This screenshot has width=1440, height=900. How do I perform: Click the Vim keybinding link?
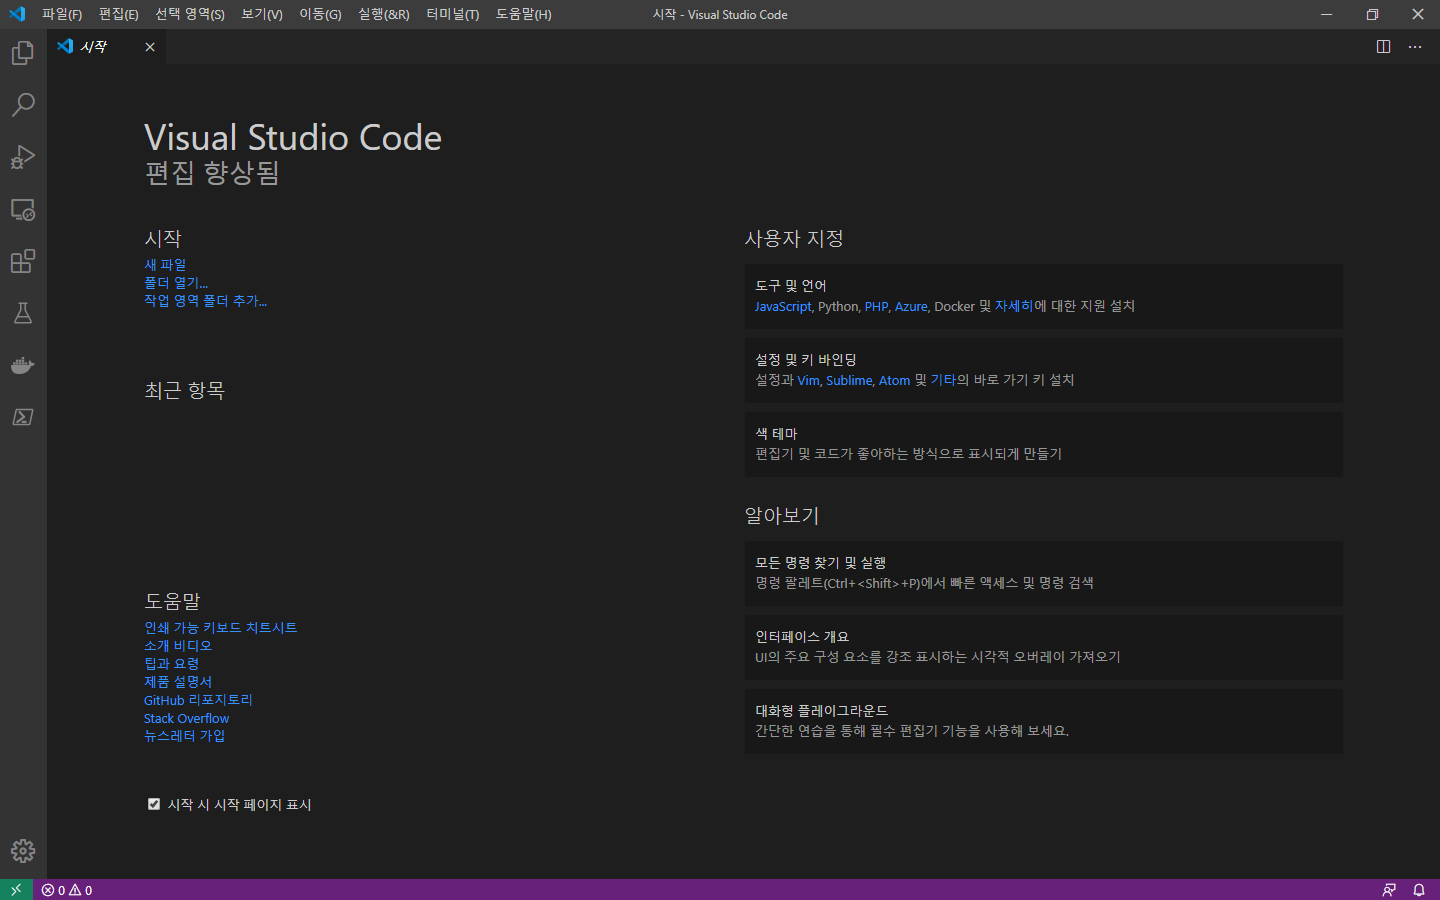[808, 380]
